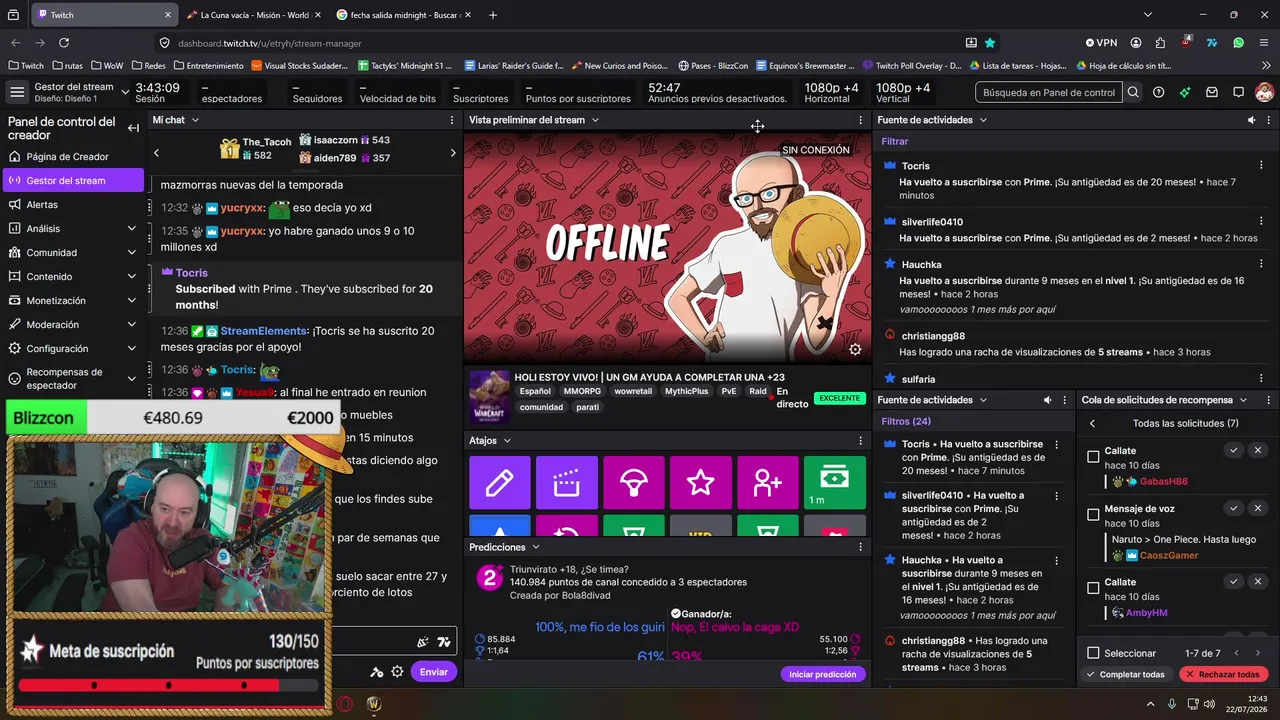
Task: Expand the Monetización sidebar section
Action: pos(132,301)
